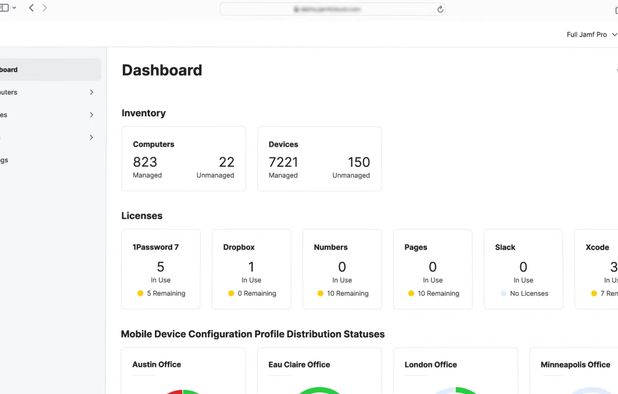618x394 pixels.
Task: Open the London Office status card
Action: coord(456,371)
